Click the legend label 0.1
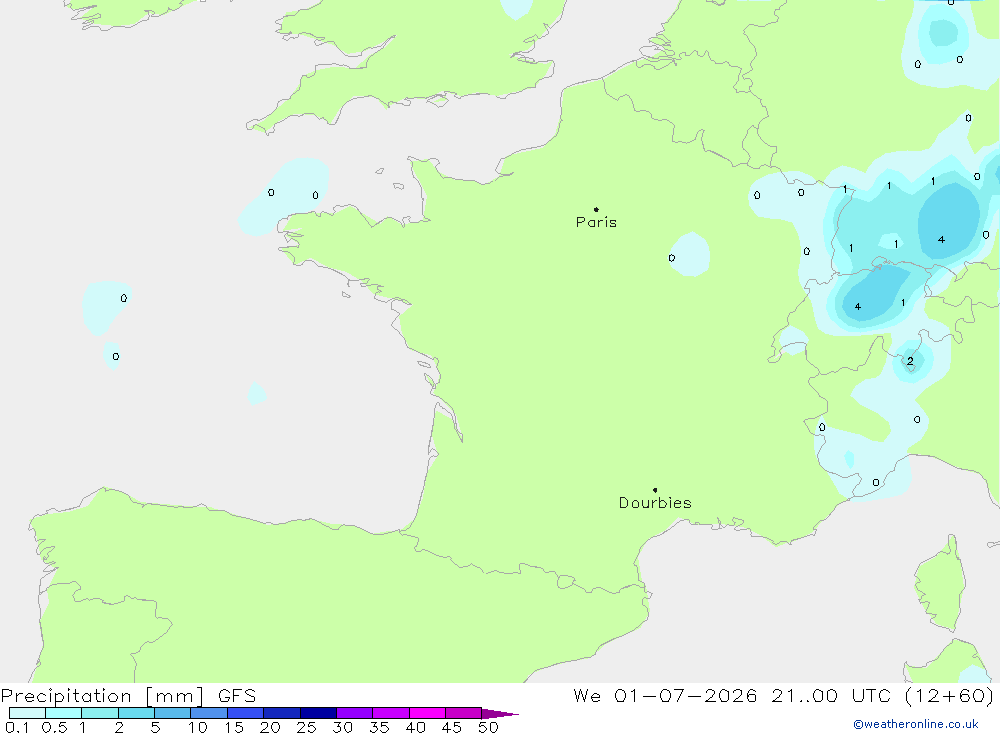The width and height of the screenshot is (1000, 733). (17, 727)
